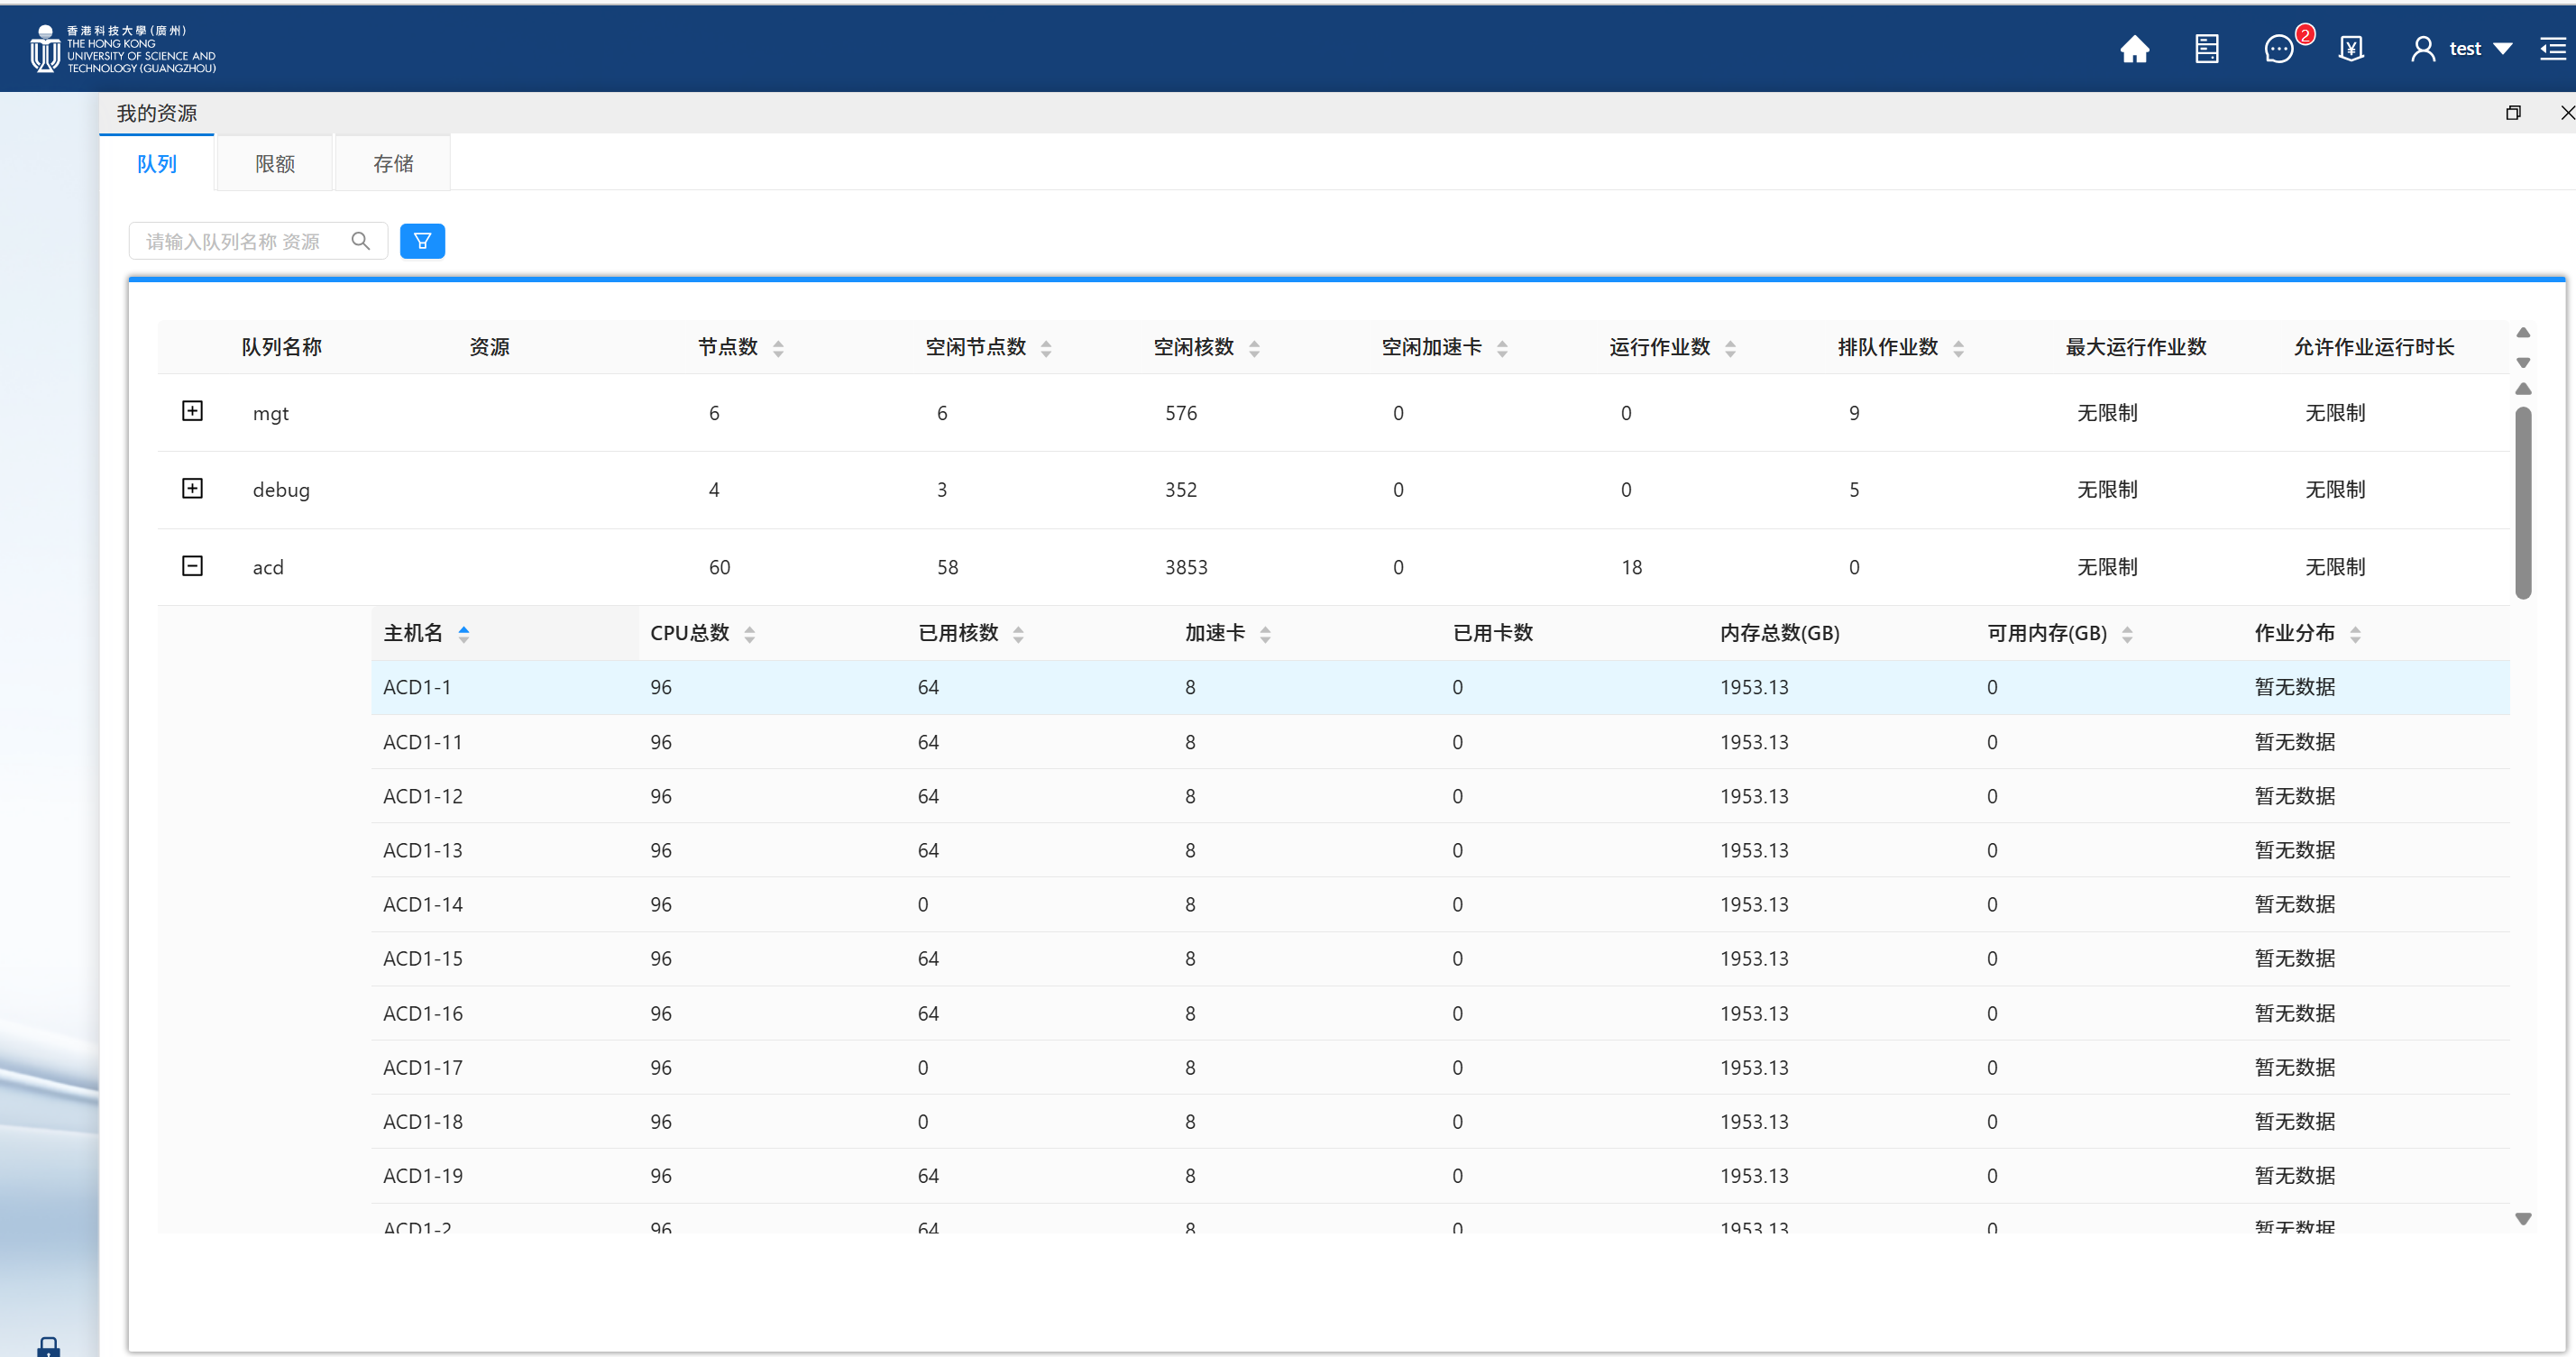The width and height of the screenshot is (2576, 1357).
Task: Sort hosts by 作业分布
Action: [2355, 634]
